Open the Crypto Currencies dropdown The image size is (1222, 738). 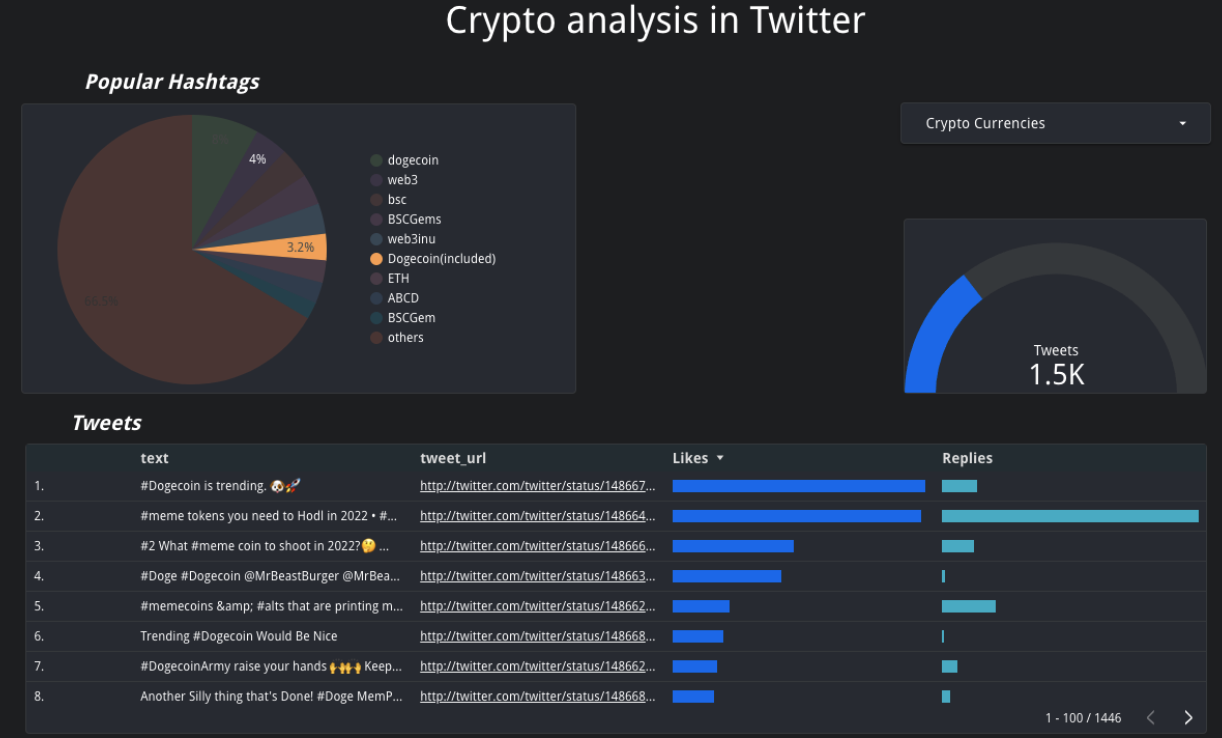pyautogui.click(x=1055, y=123)
